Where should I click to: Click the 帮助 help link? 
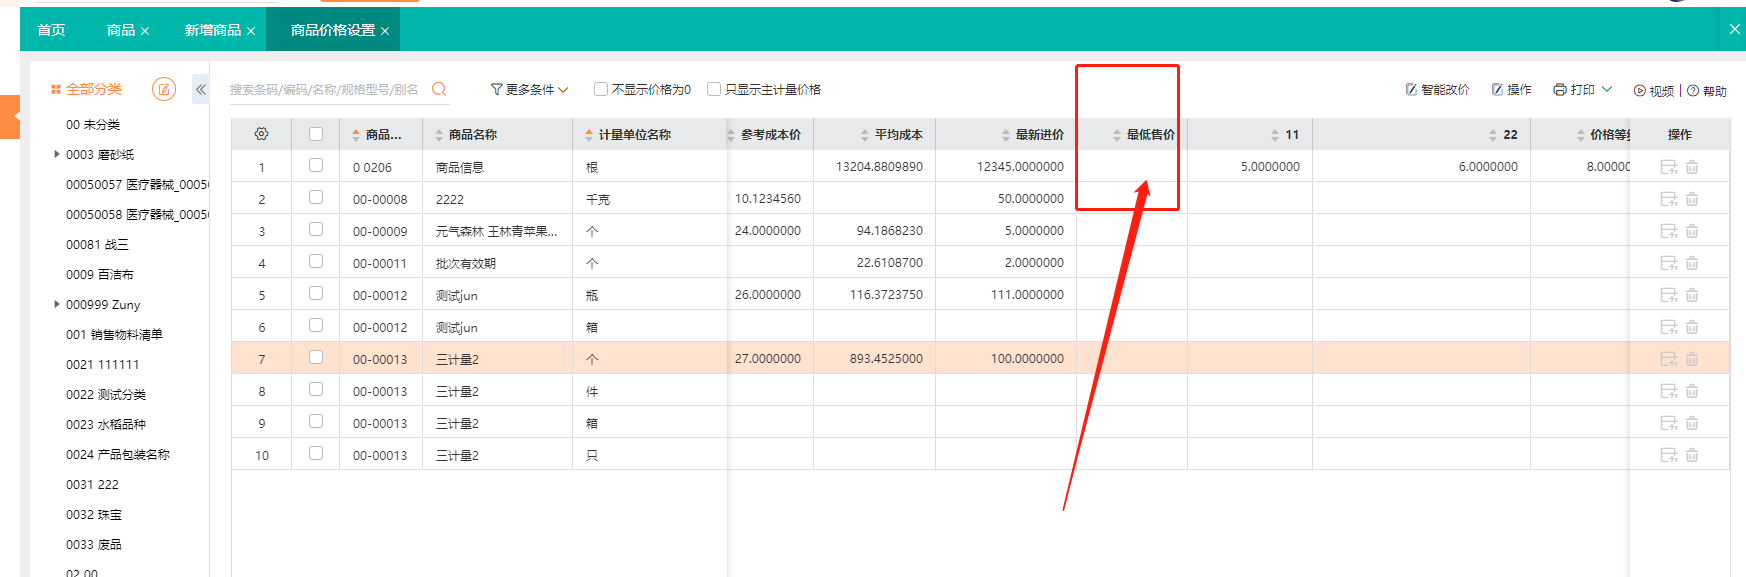1707,91
